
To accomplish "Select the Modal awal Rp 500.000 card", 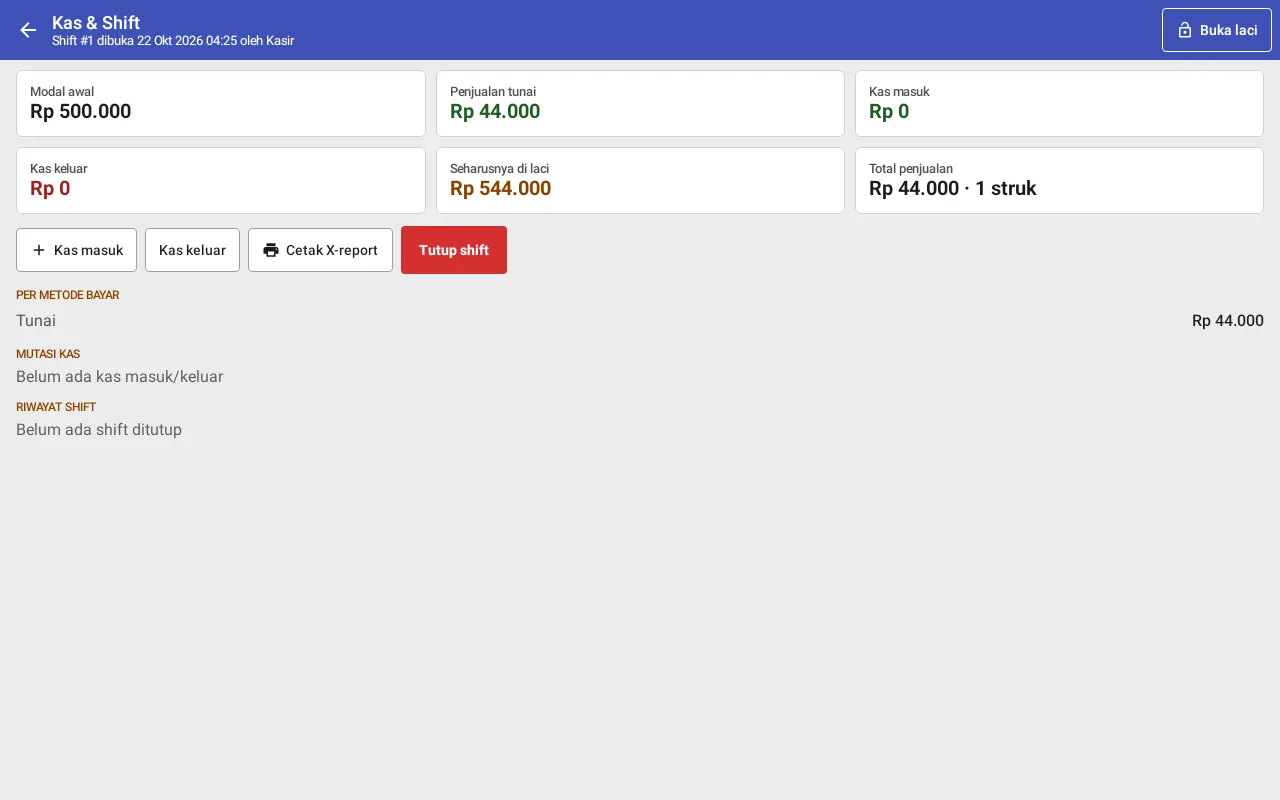I will pos(221,103).
